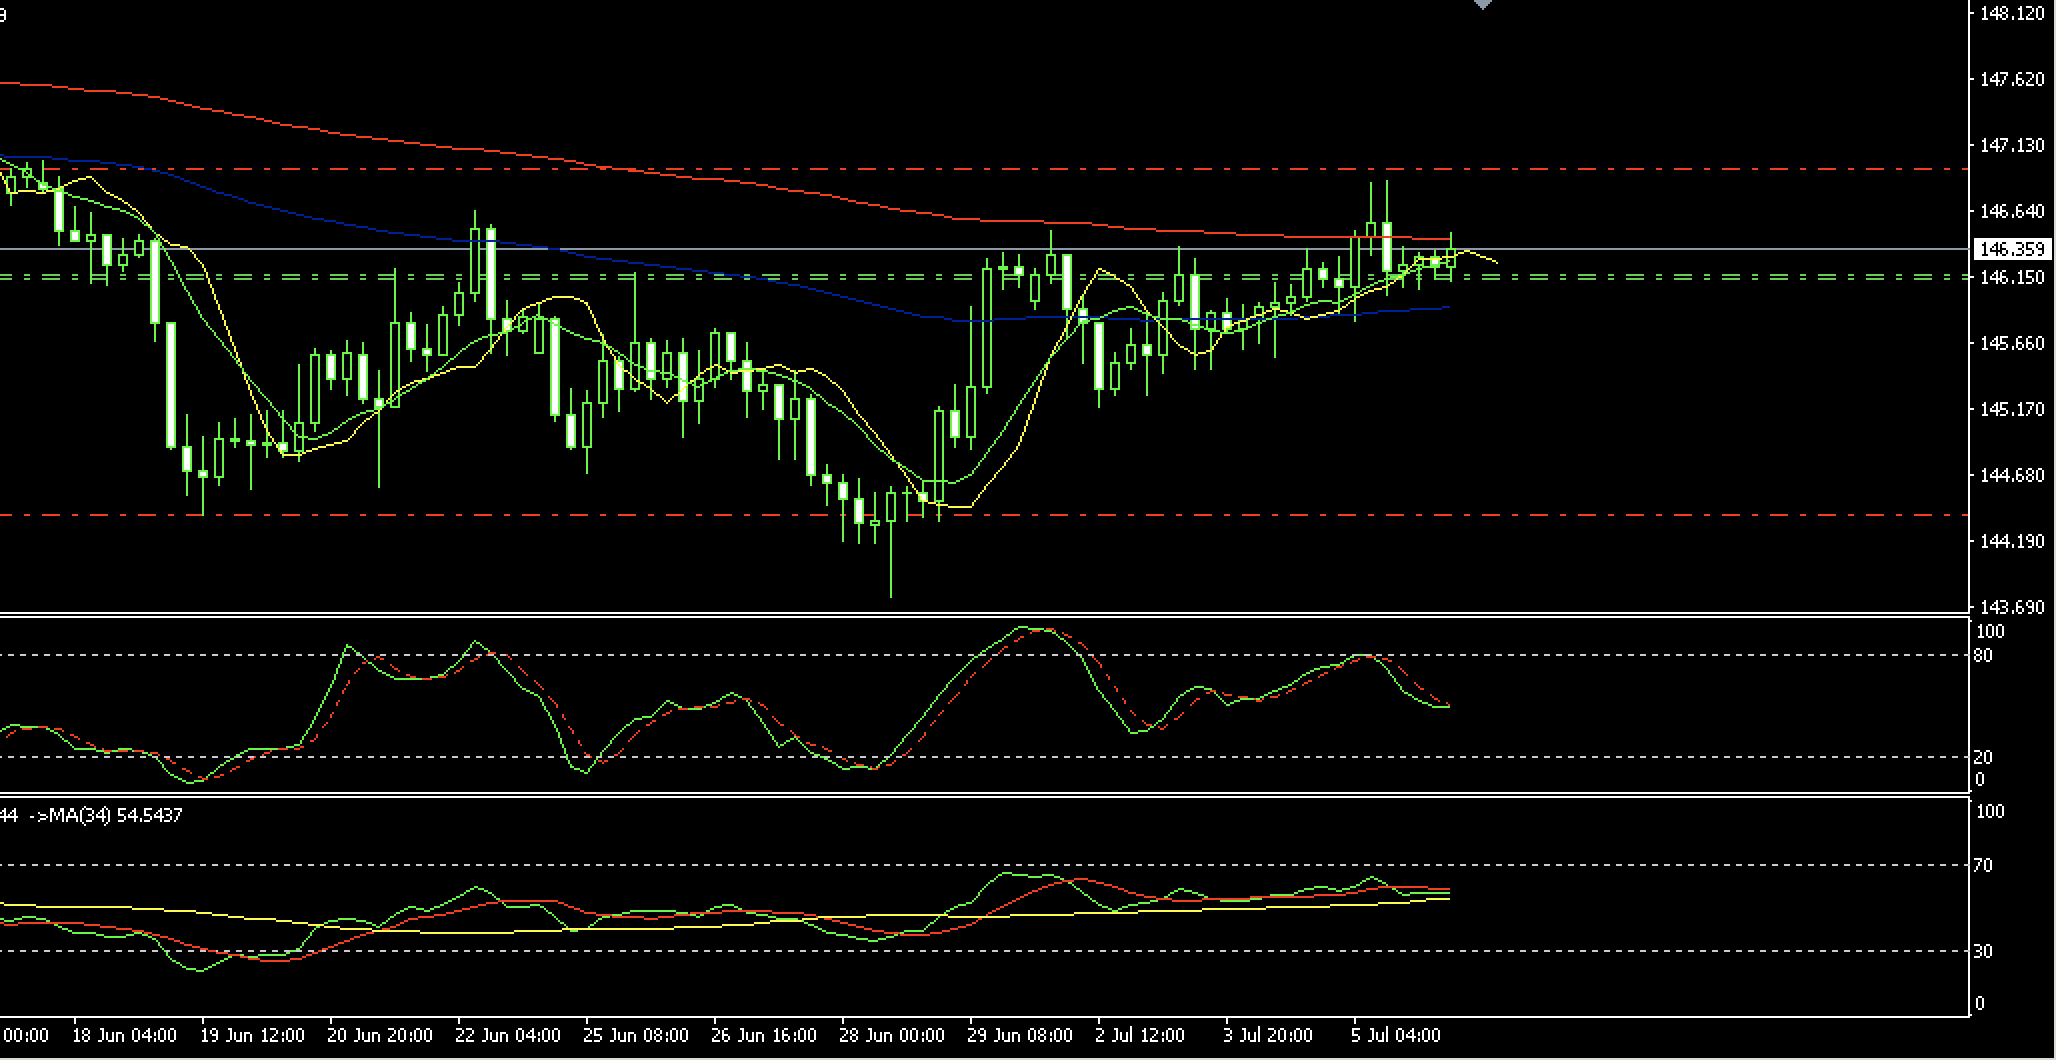The height and width of the screenshot is (1062, 2058).
Task: Click the 145.170 price scale label
Action: click(2012, 409)
